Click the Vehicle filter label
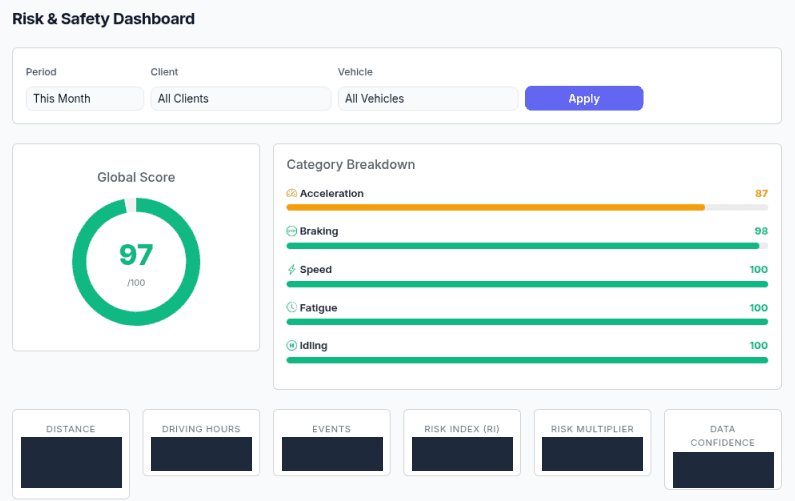This screenshot has width=795, height=501. 355,72
